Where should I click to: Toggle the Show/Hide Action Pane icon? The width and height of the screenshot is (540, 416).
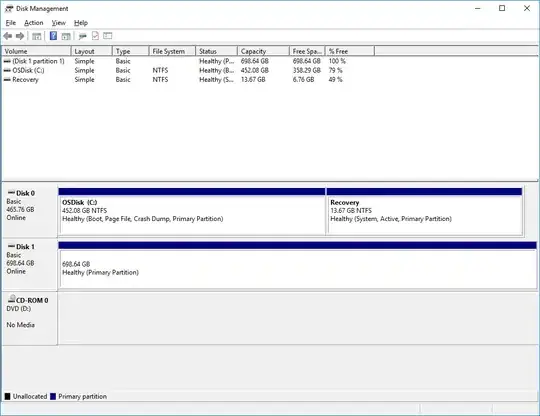click(x=66, y=36)
